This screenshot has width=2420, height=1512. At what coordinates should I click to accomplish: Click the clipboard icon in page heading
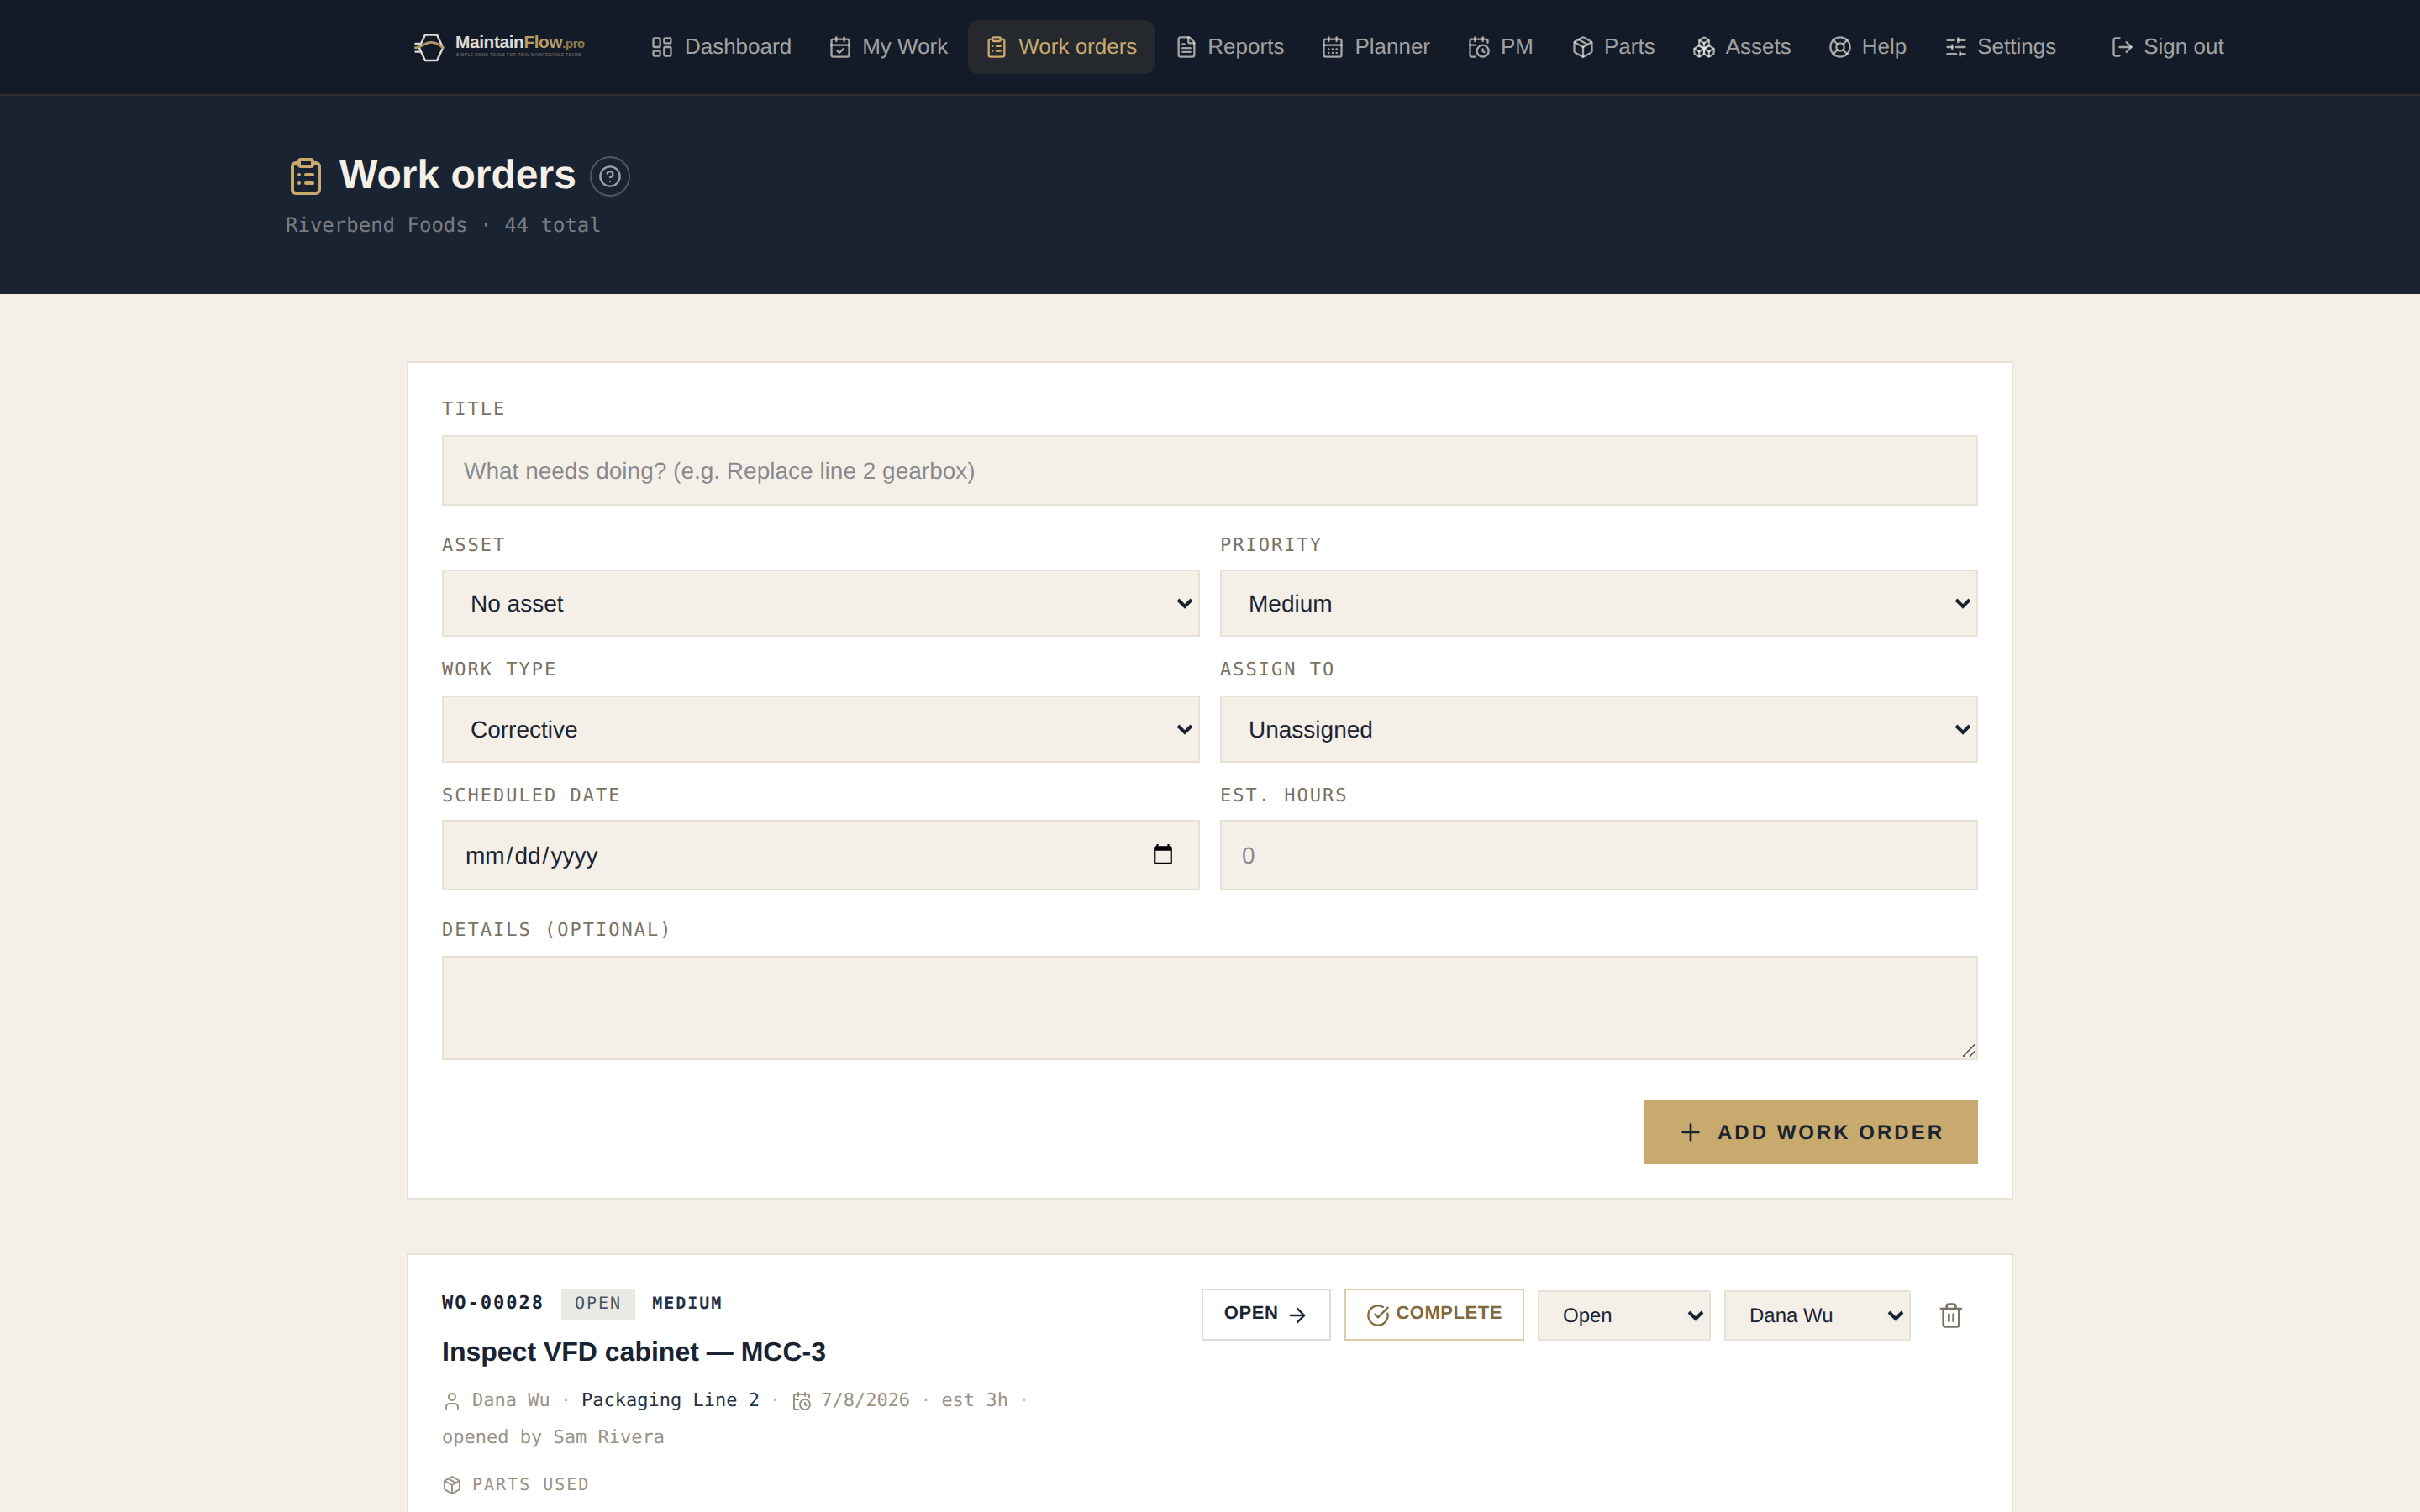pyautogui.click(x=306, y=176)
